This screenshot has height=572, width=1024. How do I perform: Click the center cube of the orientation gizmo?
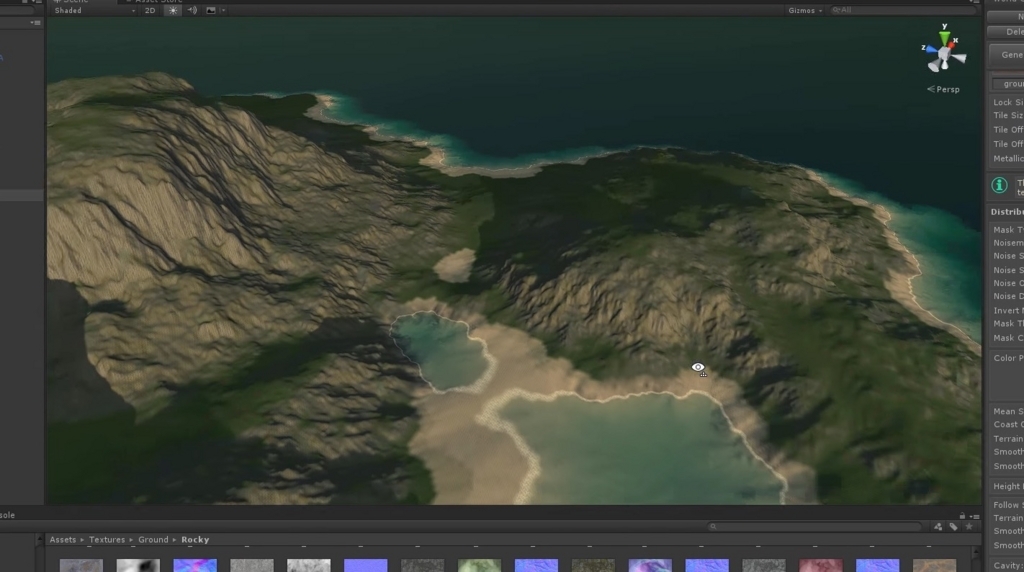944,54
